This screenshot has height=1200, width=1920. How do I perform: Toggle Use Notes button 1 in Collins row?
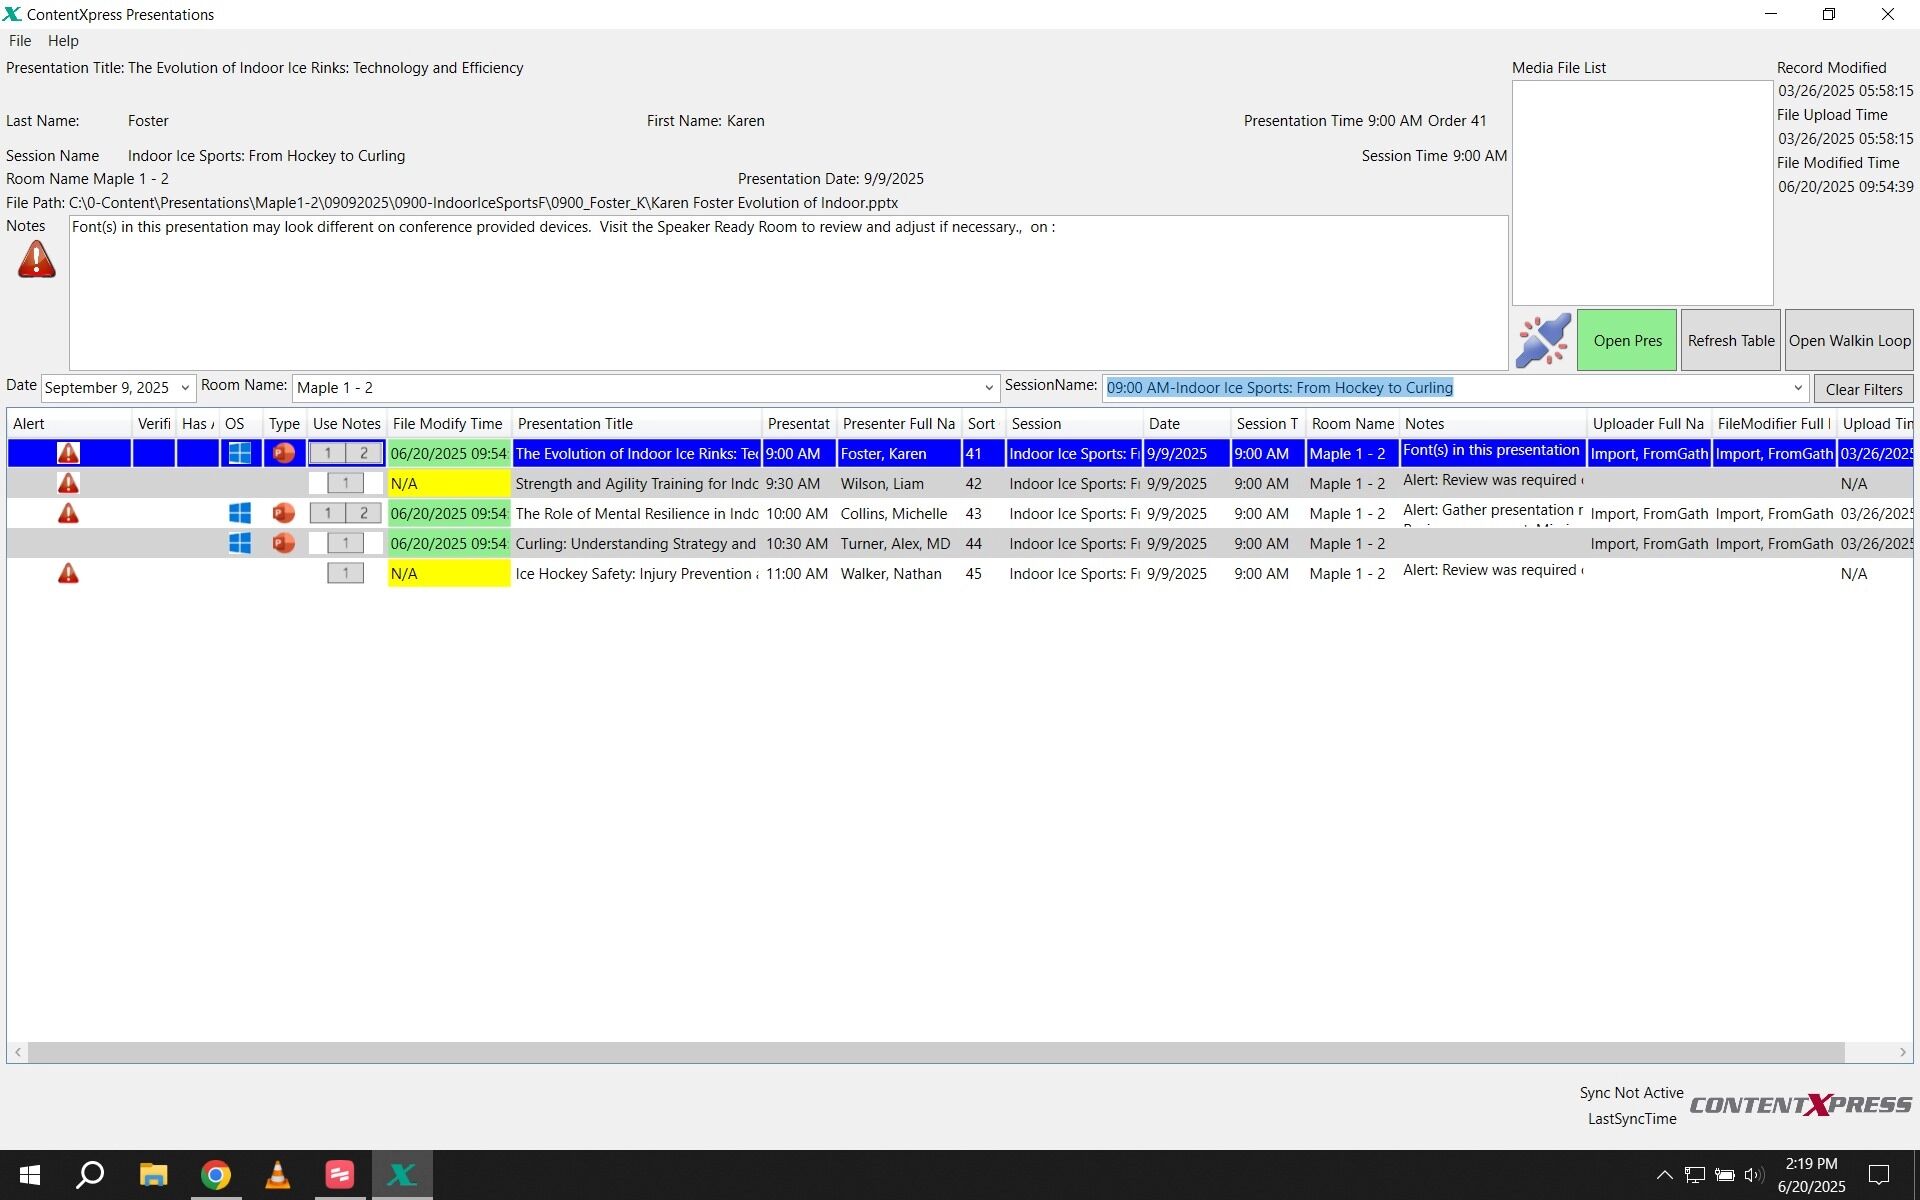pyautogui.click(x=327, y=513)
